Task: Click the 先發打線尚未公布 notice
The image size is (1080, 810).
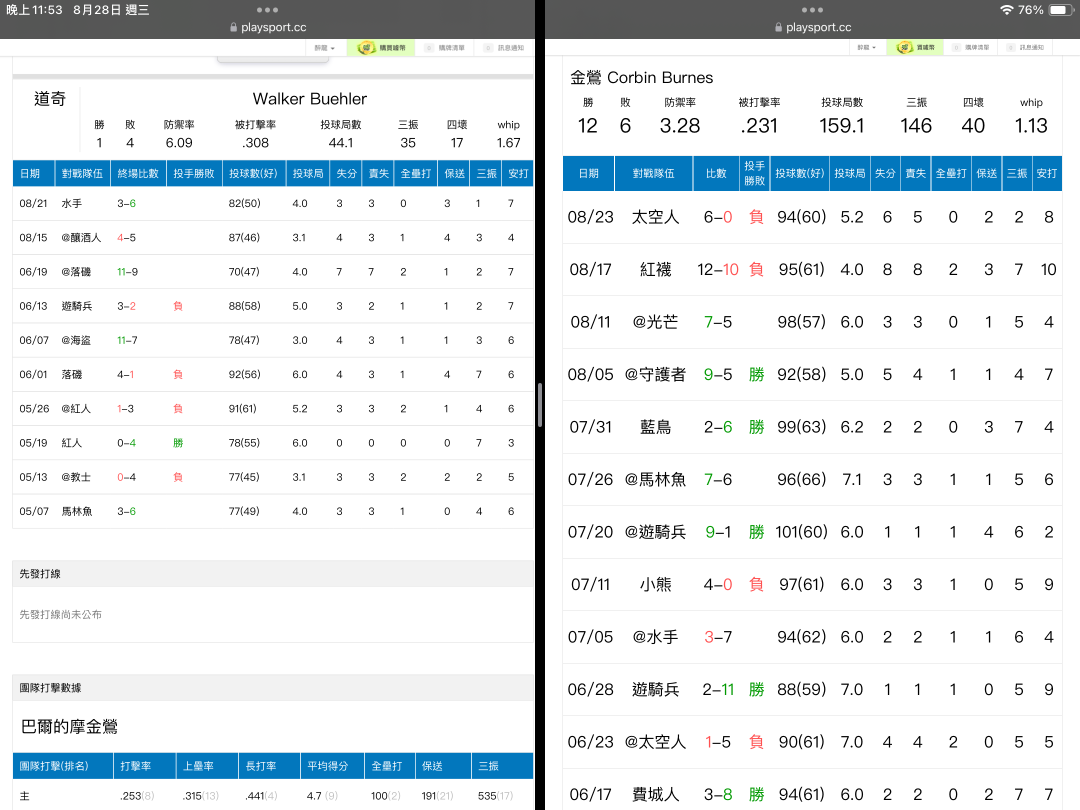Action: [x=61, y=614]
